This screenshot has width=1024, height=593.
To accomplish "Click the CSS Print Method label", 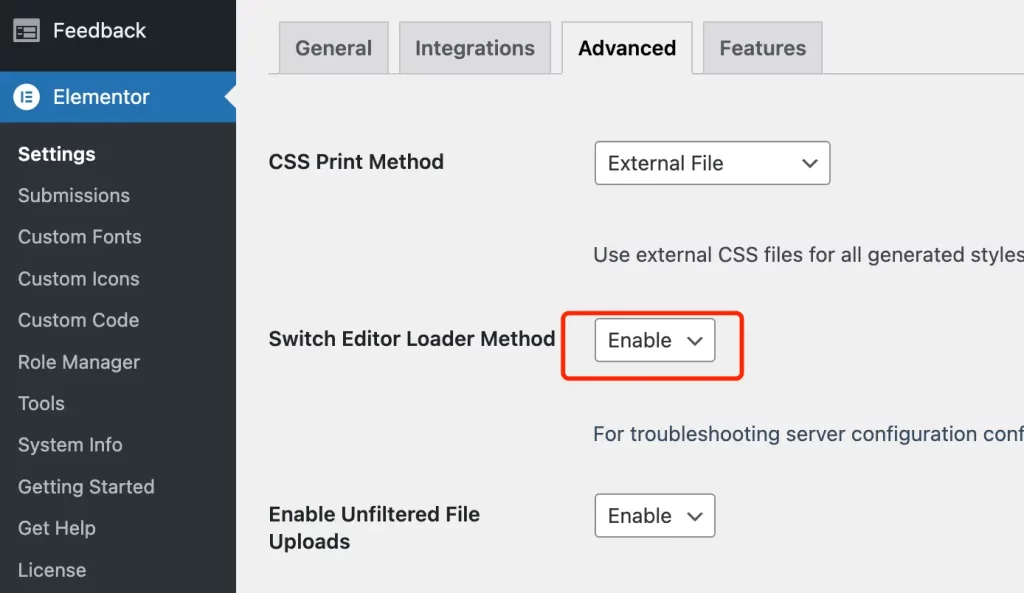I will click(356, 162).
